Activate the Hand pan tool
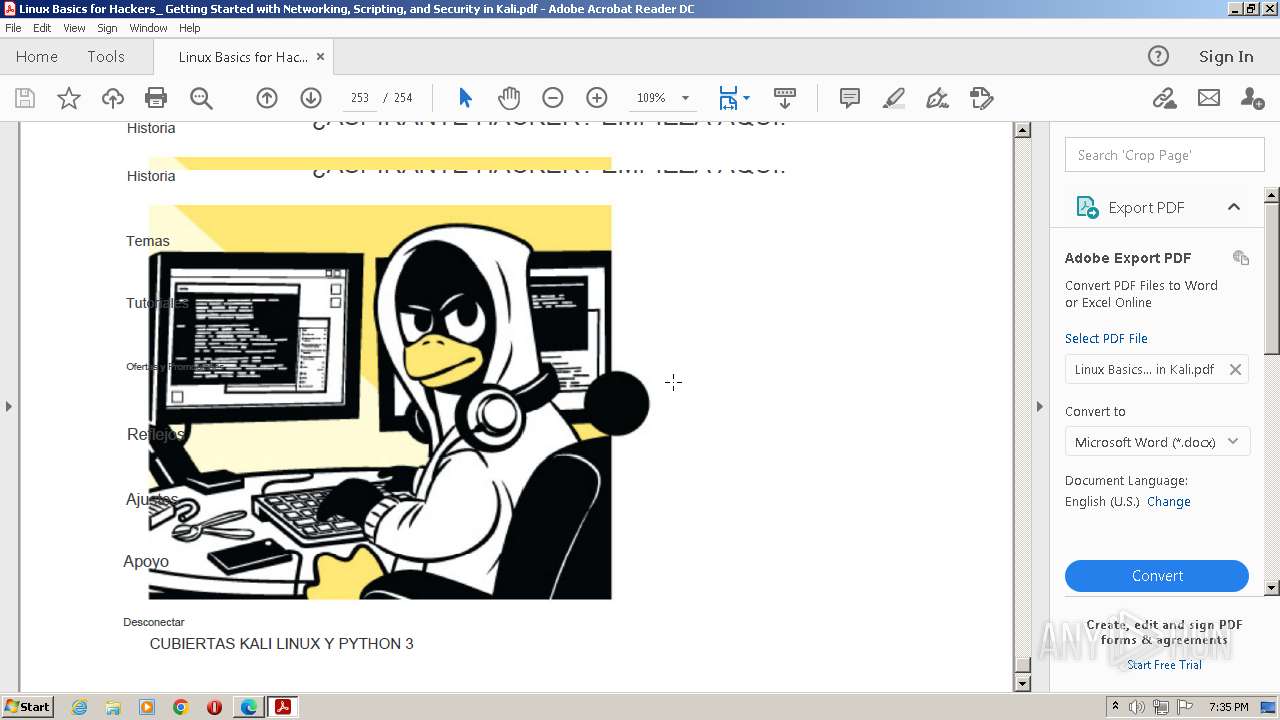This screenshot has height=720, width=1280. coord(509,98)
